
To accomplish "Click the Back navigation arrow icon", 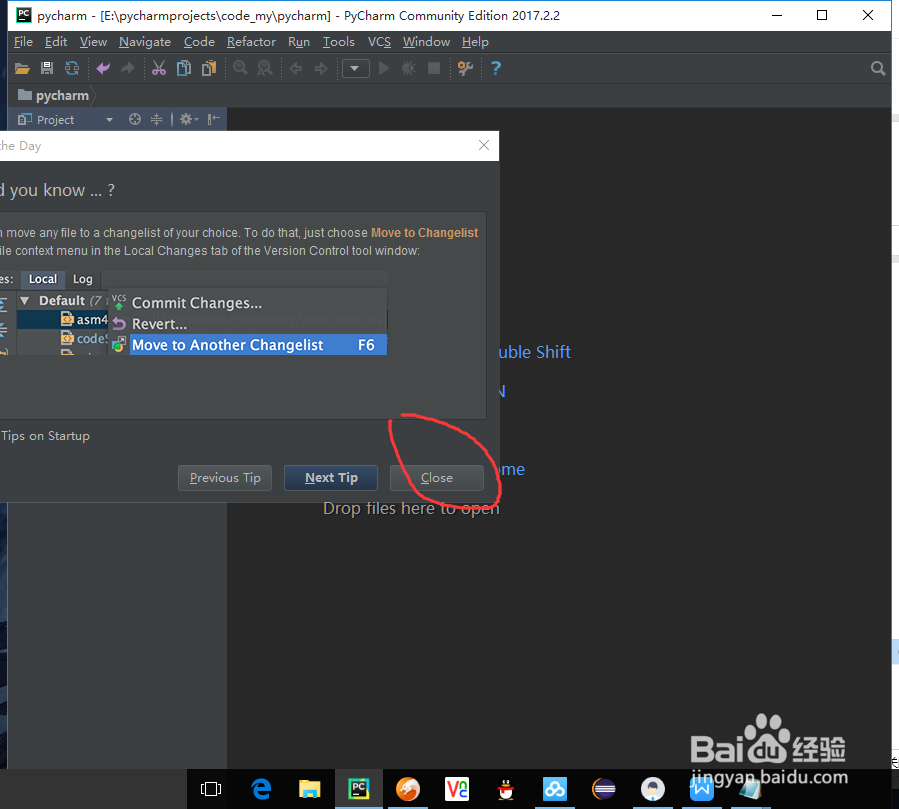I will (296, 69).
